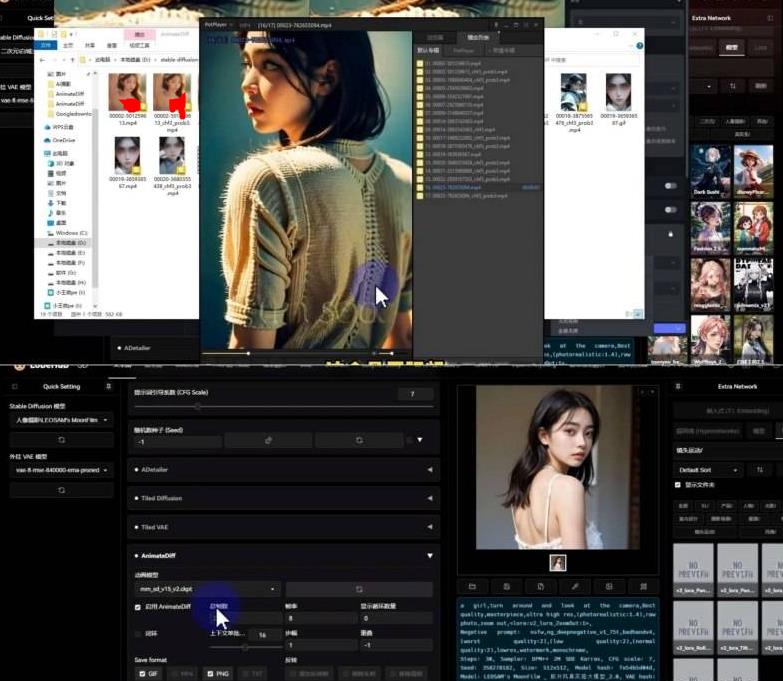
Task: Click the Home tab in Explorer ribbon
Action: tap(68, 45)
